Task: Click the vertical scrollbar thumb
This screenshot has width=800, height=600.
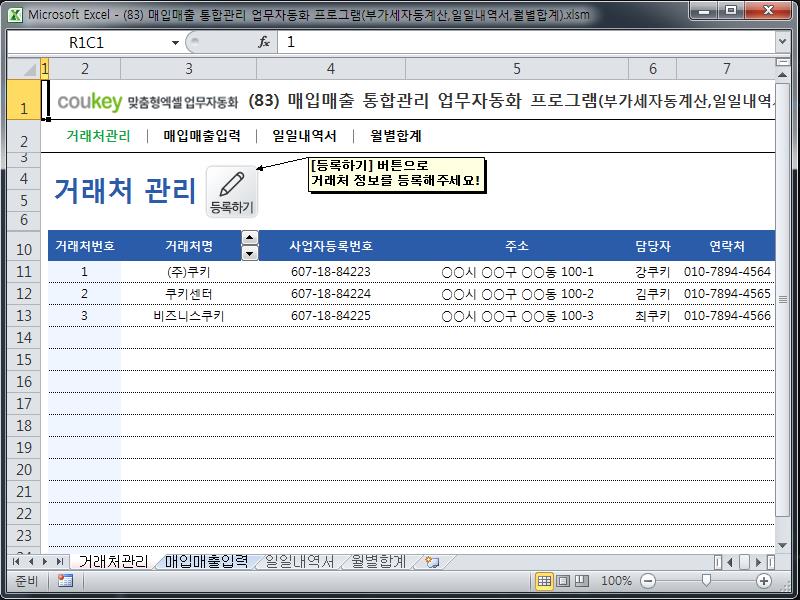Action: [x=783, y=299]
